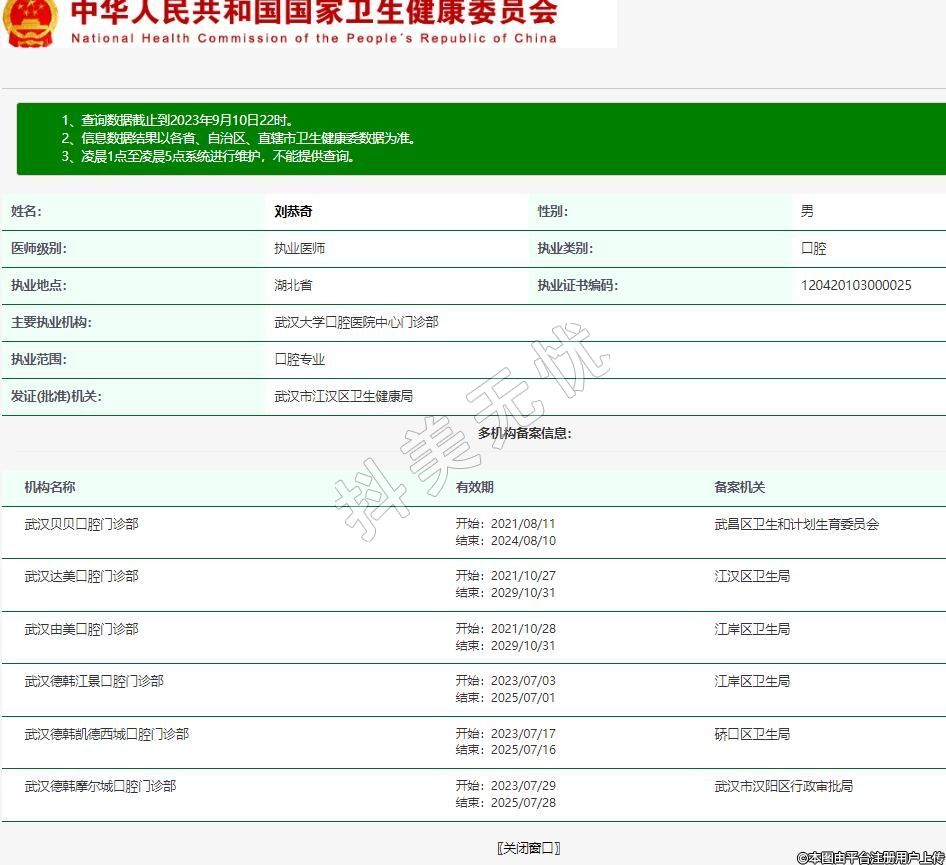Click the 备案机关 column header
Viewport: 946px width, 865px height.
coord(739,488)
